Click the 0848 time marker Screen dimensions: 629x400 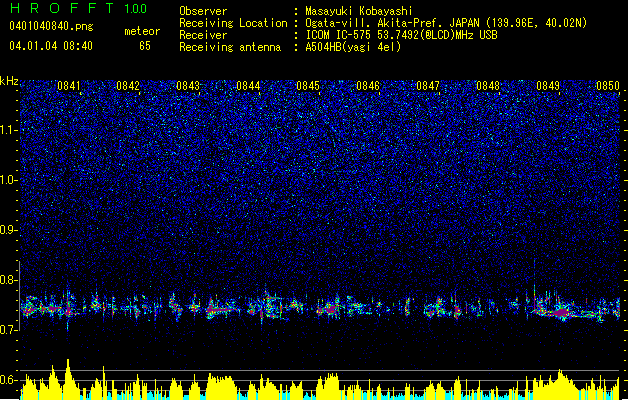(488, 86)
